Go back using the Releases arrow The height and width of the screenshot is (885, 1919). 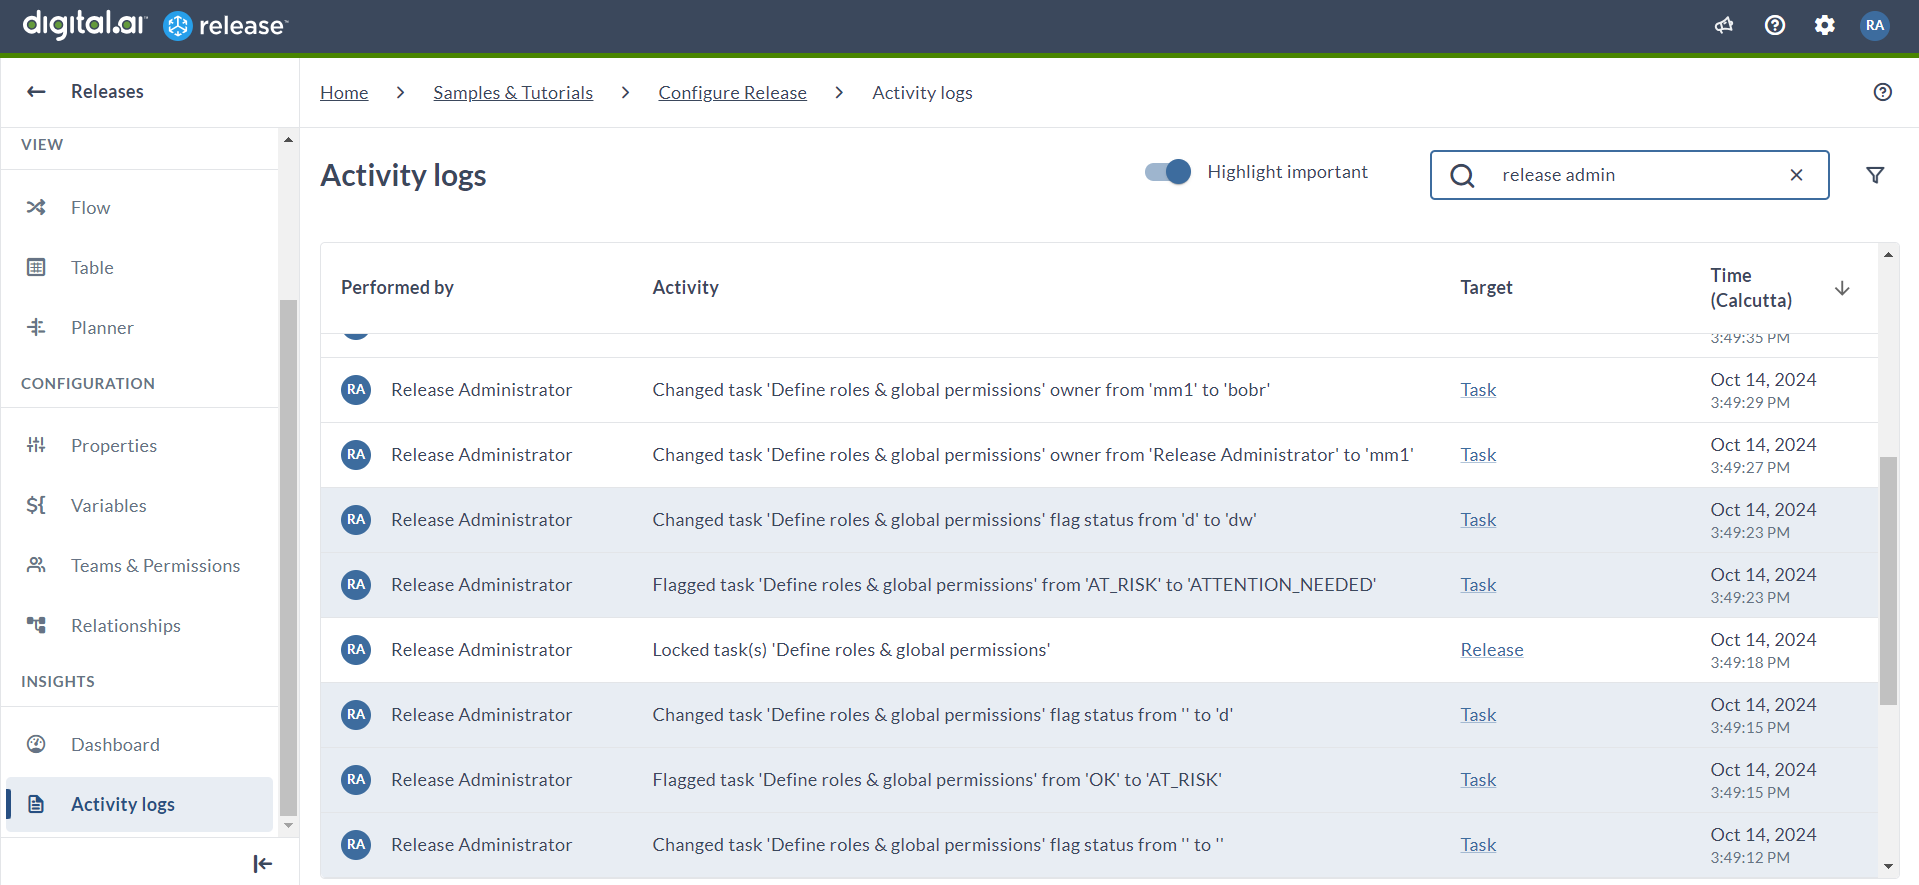36,92
